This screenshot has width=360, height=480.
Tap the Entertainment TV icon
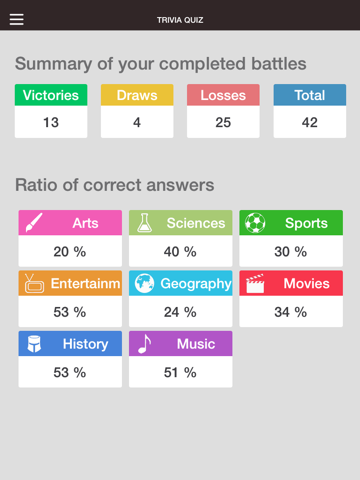coord(34,283)
